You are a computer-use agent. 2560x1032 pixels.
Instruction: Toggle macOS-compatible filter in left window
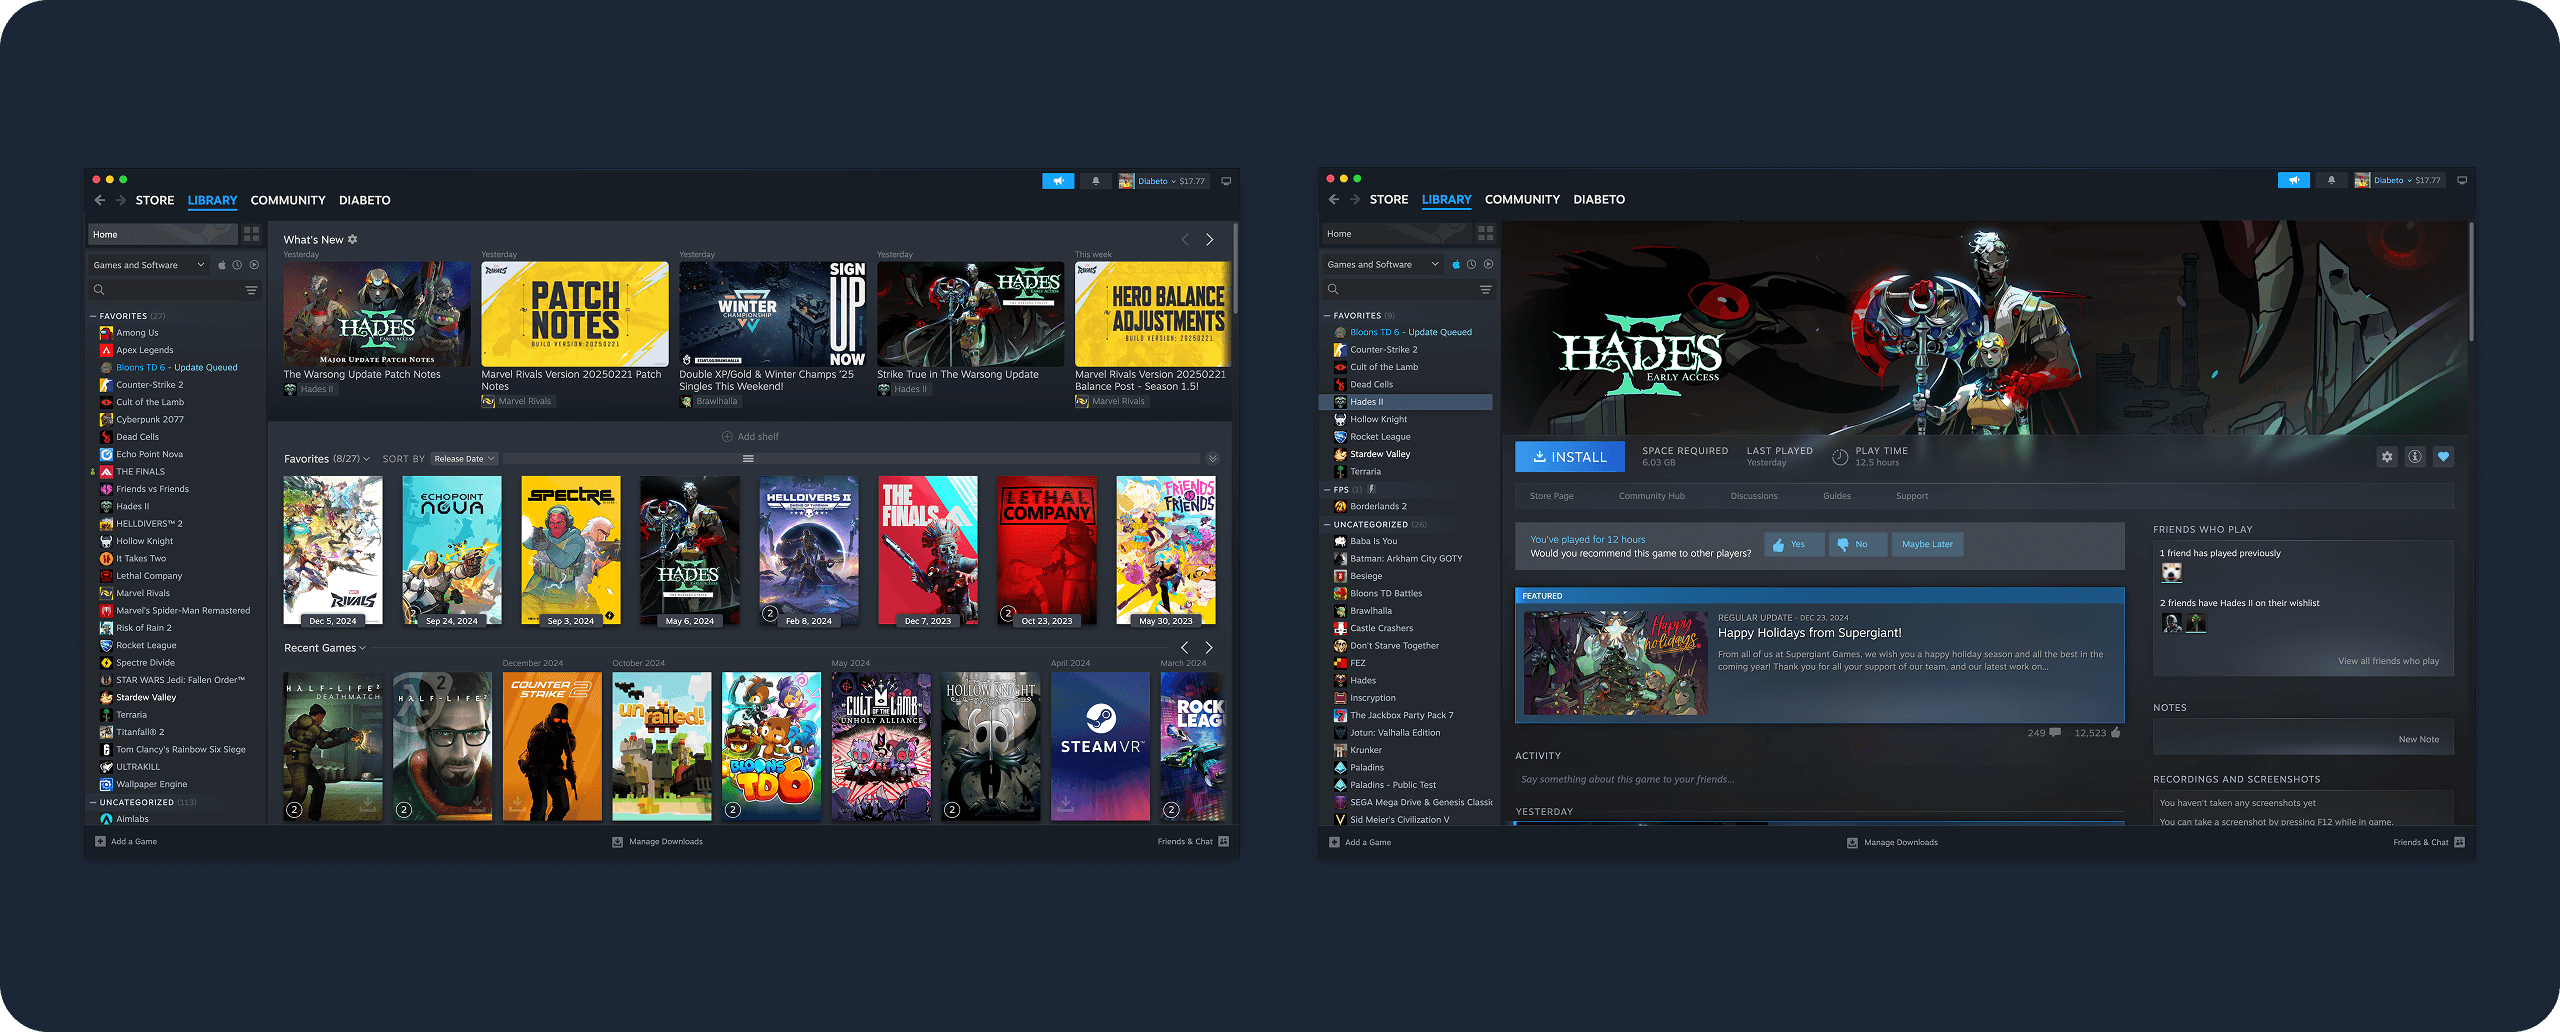222,265
